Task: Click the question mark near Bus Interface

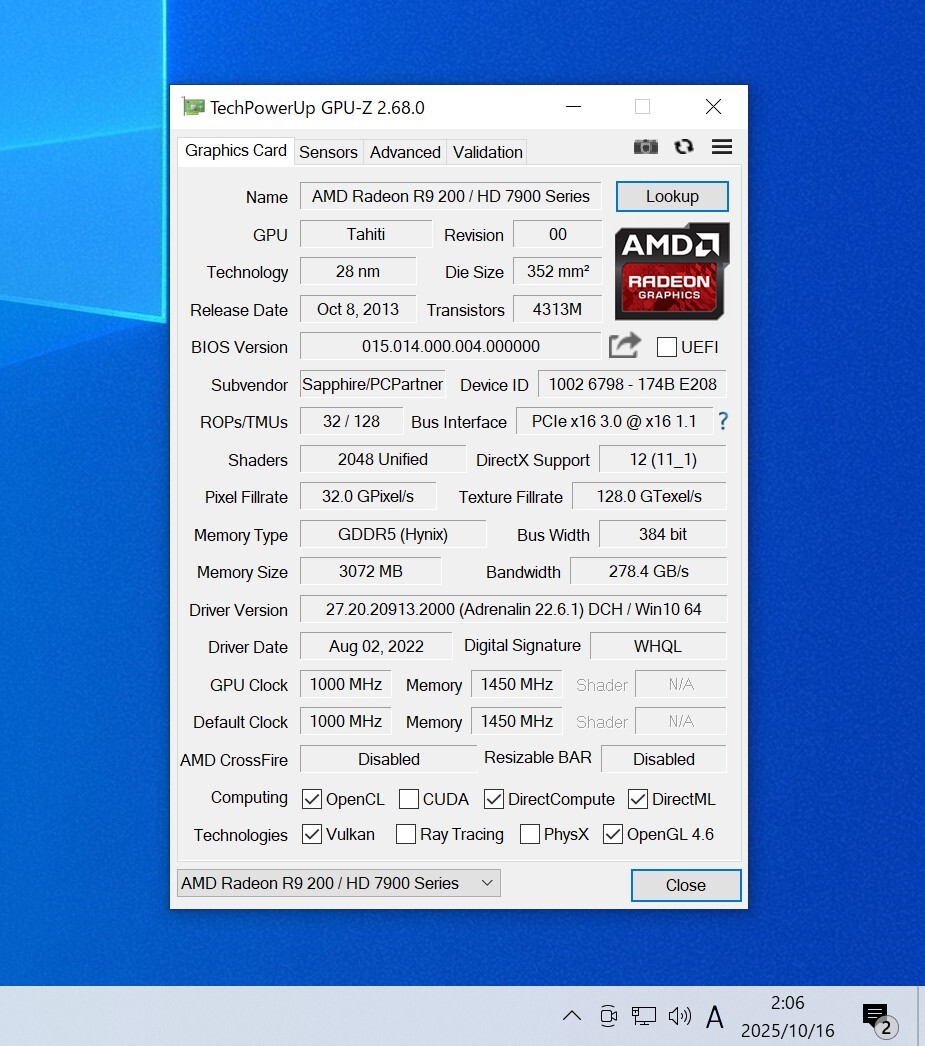Action: coord(723,421)
